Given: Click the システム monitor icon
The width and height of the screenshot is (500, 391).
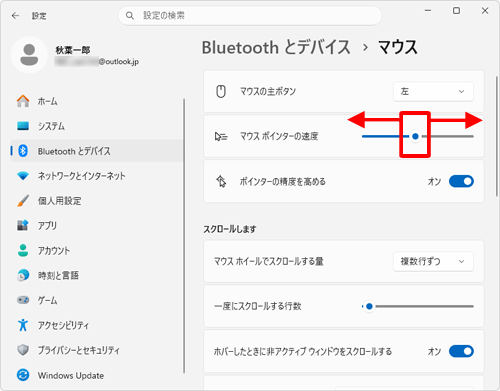Looking at the screenshot, I should tap(23, 126).
